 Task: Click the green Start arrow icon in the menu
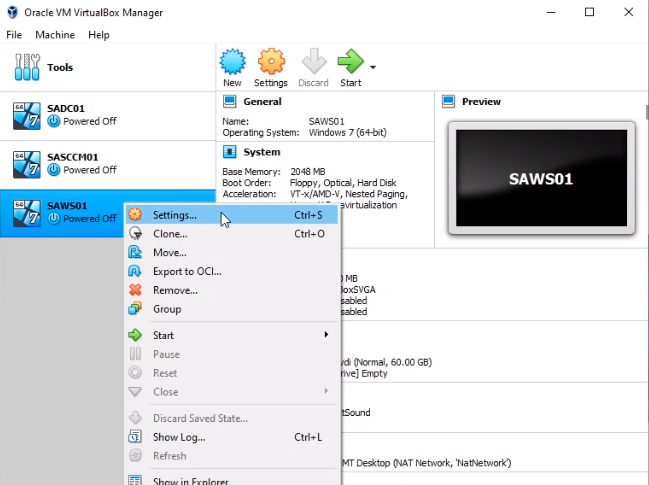[x=135, y=335]
